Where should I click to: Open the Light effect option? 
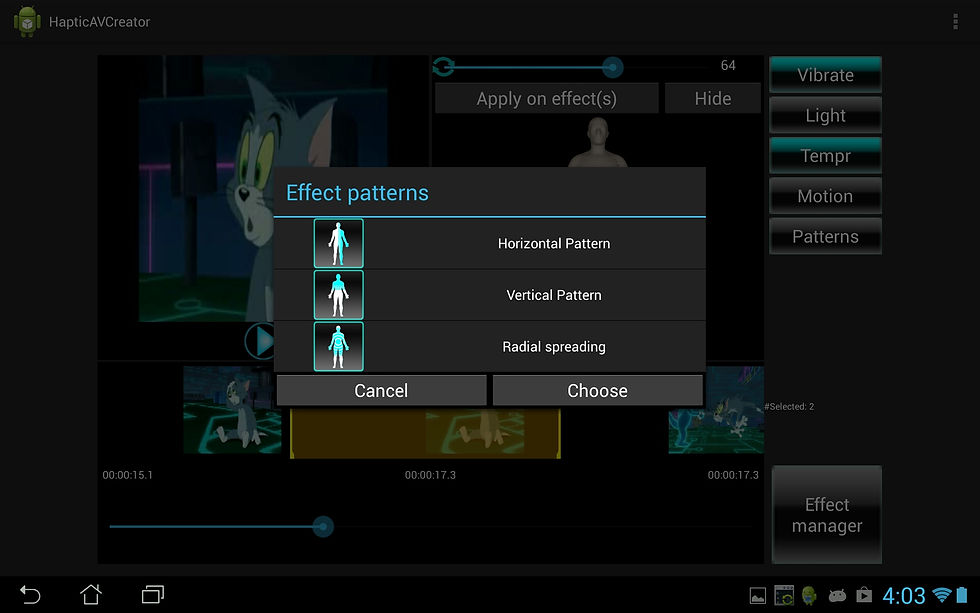click(x=825, y=115)
